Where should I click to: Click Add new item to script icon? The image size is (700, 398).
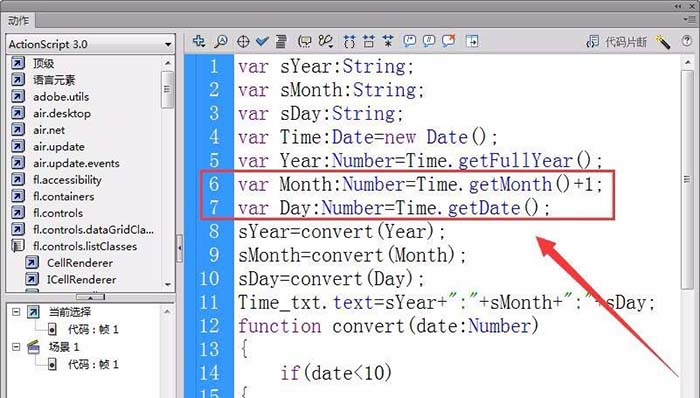point(199,41)
